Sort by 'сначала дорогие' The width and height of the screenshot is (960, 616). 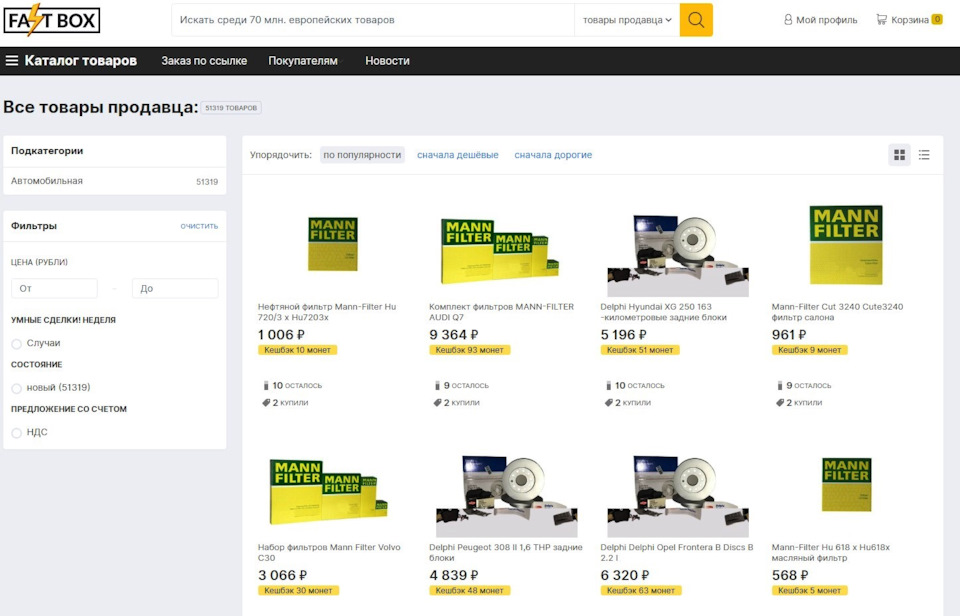tap(553, 155)
